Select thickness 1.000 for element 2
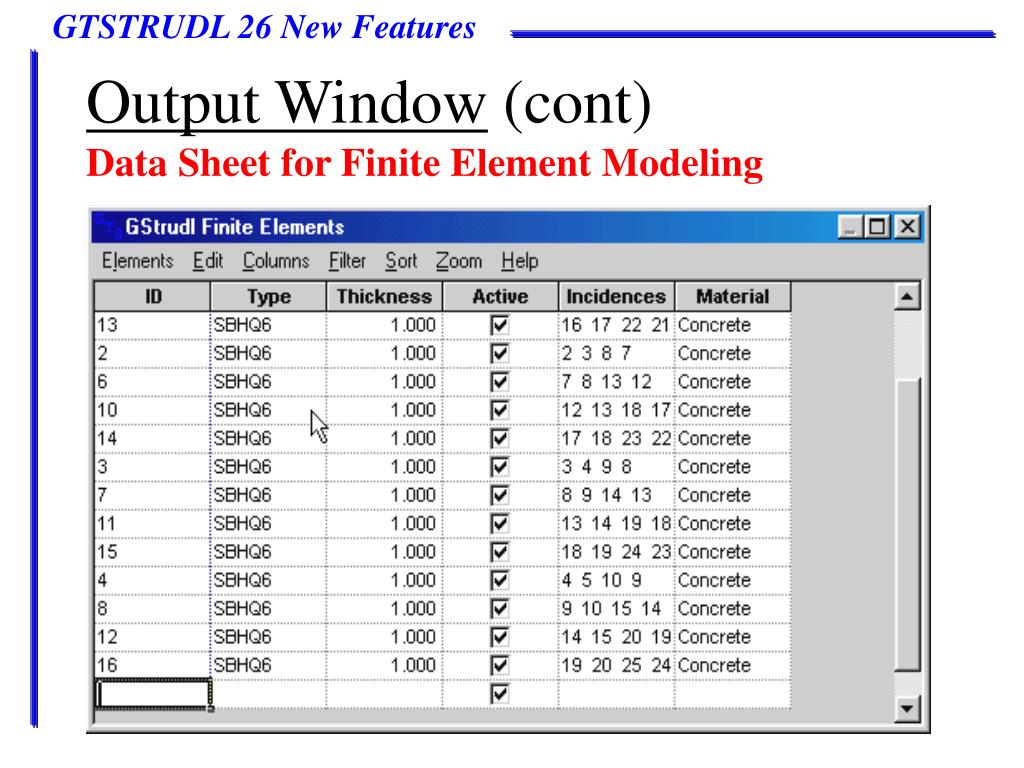Viewport: 1024px width, 768px height. coord(385,353)
